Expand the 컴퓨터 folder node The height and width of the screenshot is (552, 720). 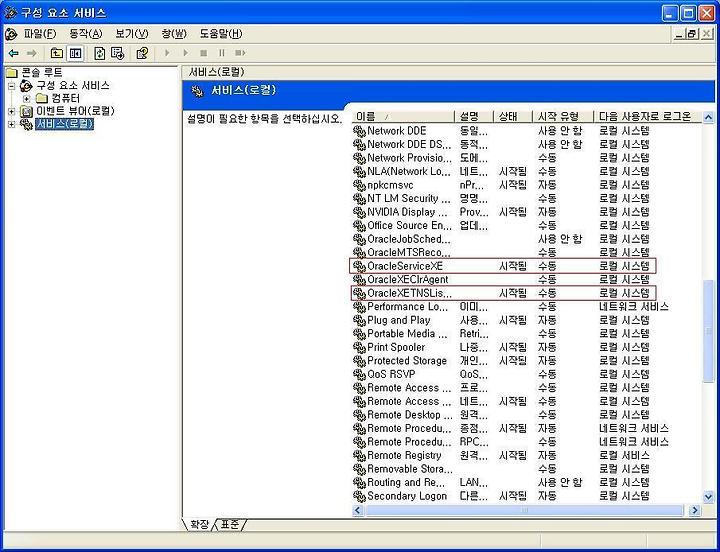click(27, 98)
